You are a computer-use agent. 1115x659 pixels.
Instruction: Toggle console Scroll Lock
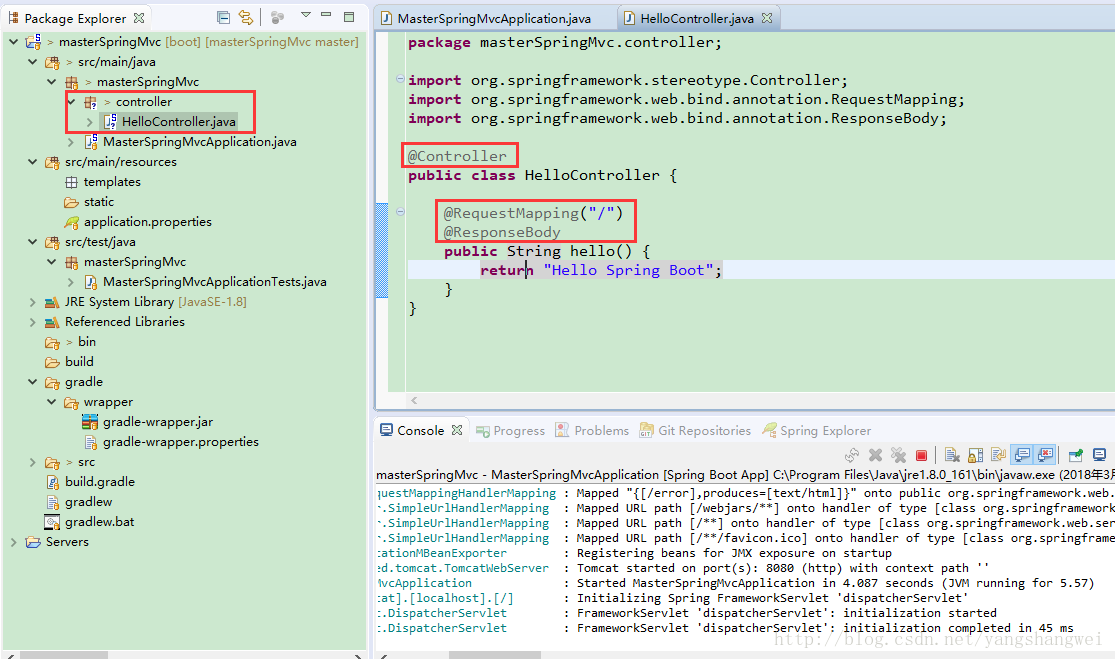coord(975,455)
